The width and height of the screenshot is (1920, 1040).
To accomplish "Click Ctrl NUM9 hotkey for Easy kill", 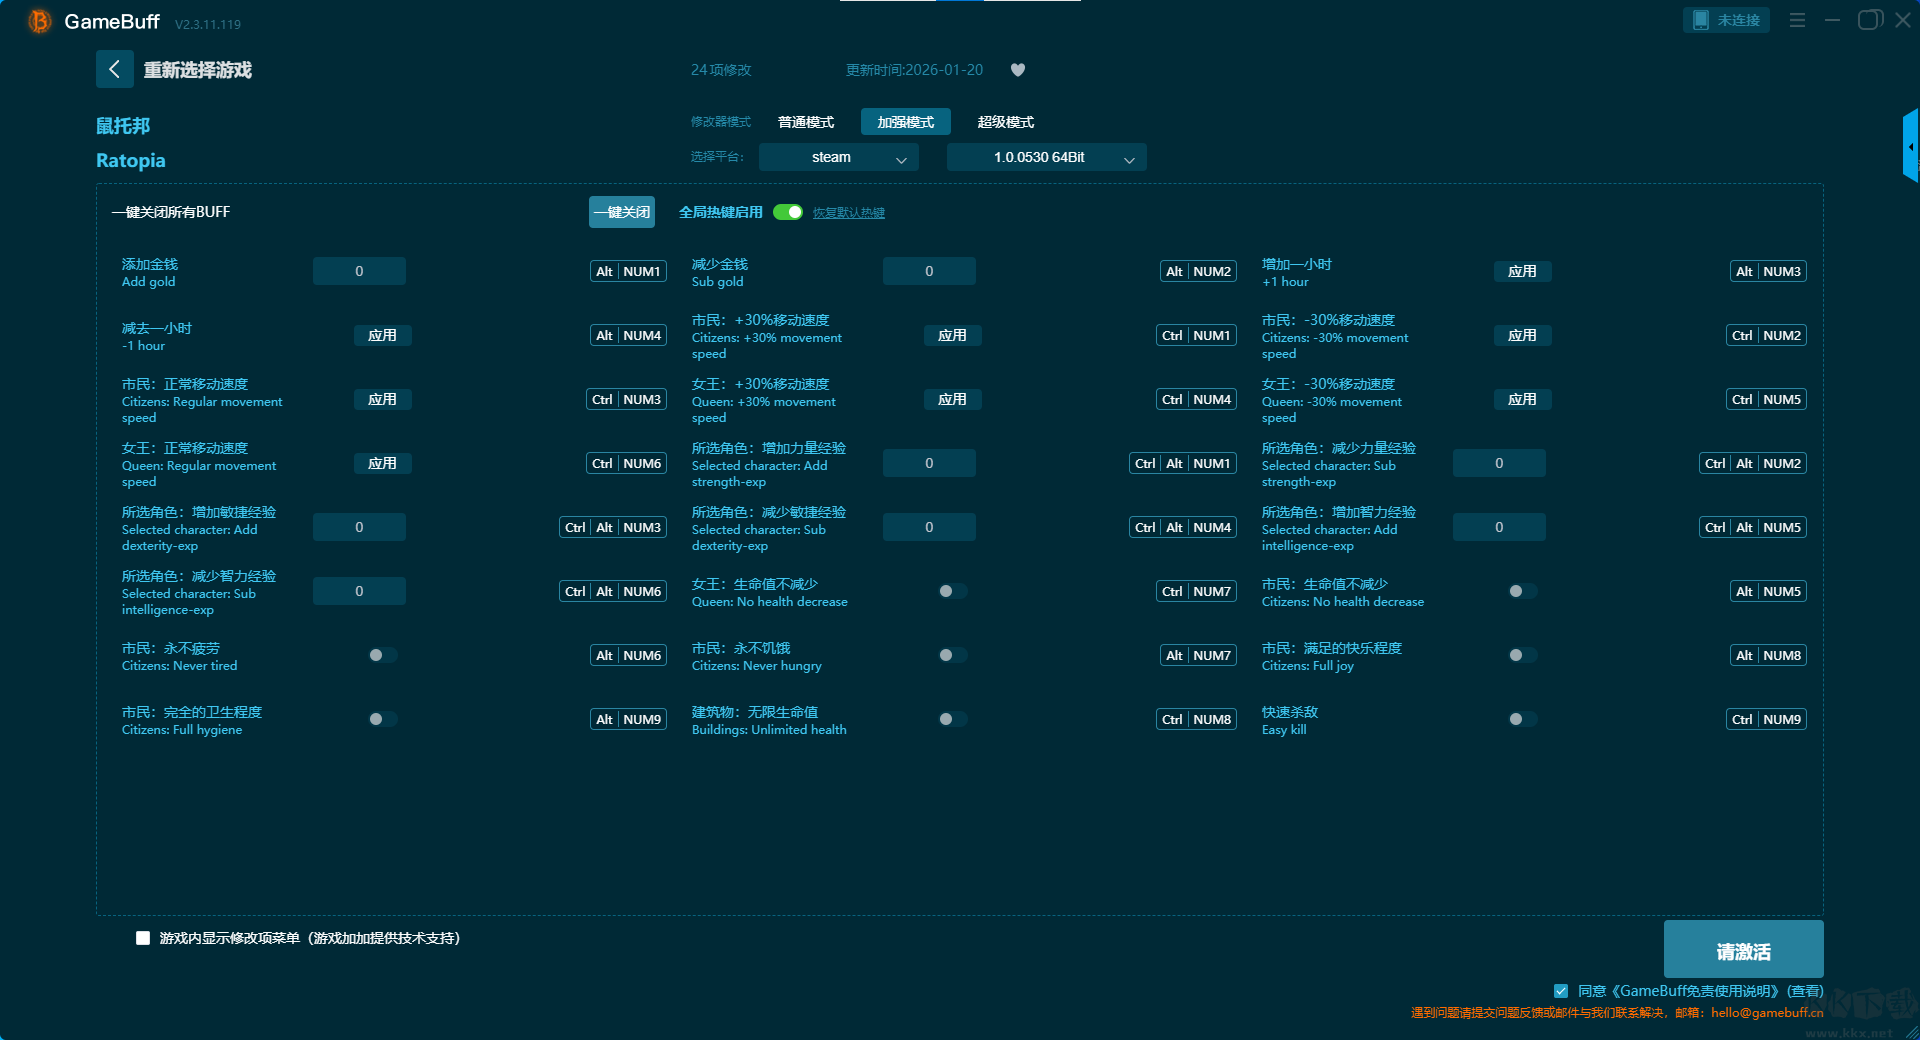I will pyautogui.click(x=1767, y=720).
